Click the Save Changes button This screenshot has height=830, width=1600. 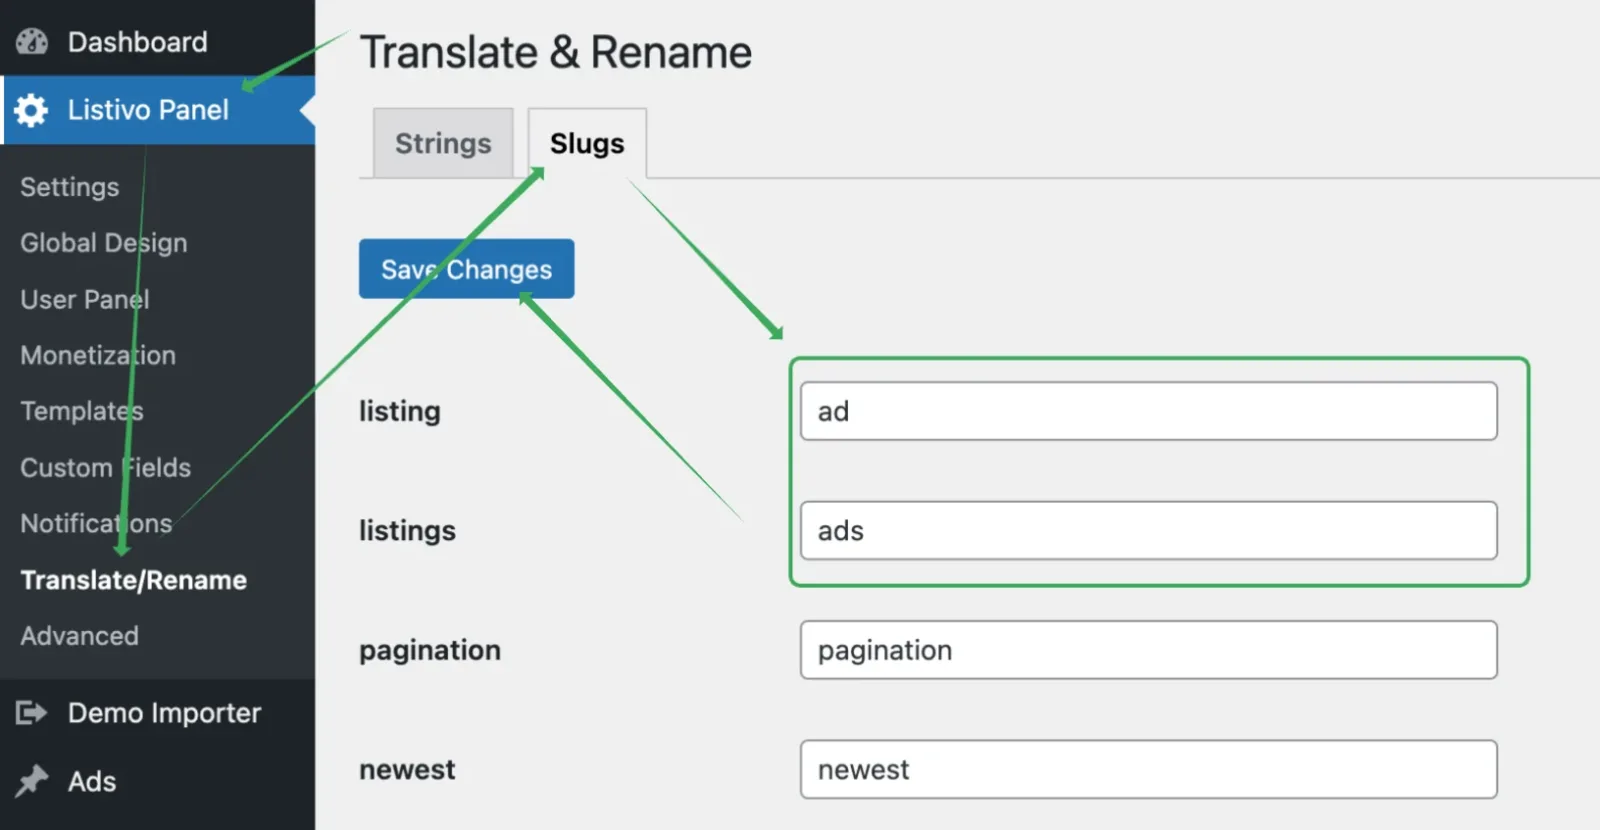click(467, 269)
